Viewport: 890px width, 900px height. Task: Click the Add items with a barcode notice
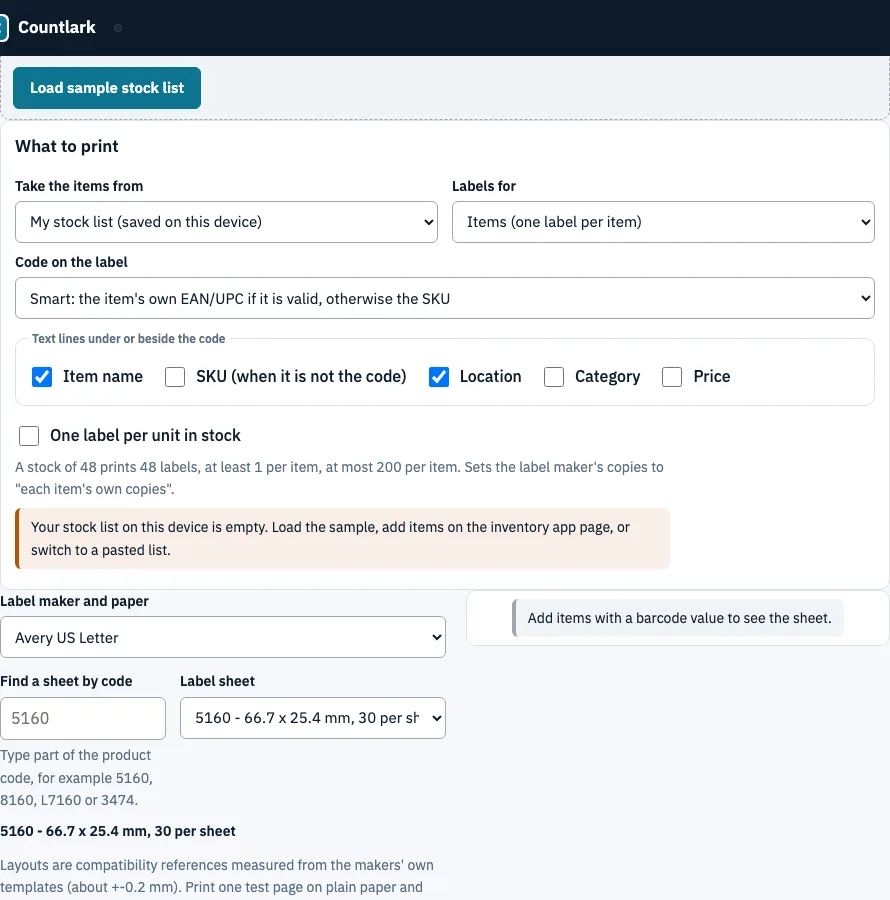click(678, 618)
